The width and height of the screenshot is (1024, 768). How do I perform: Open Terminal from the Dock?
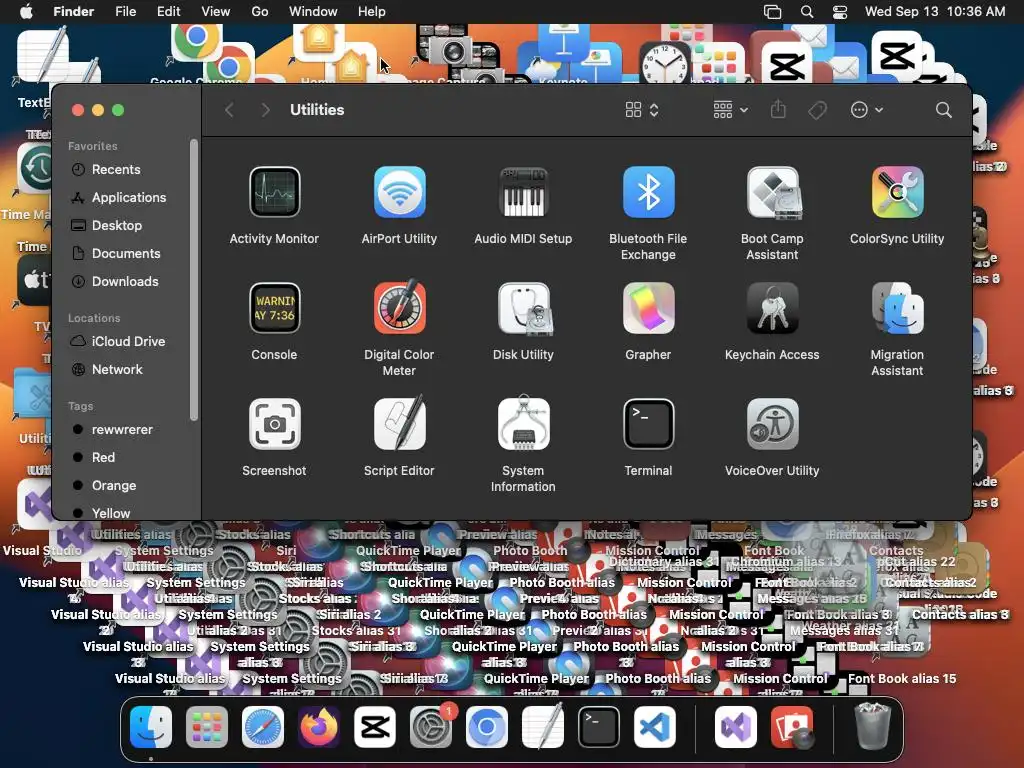click(599, 727)
